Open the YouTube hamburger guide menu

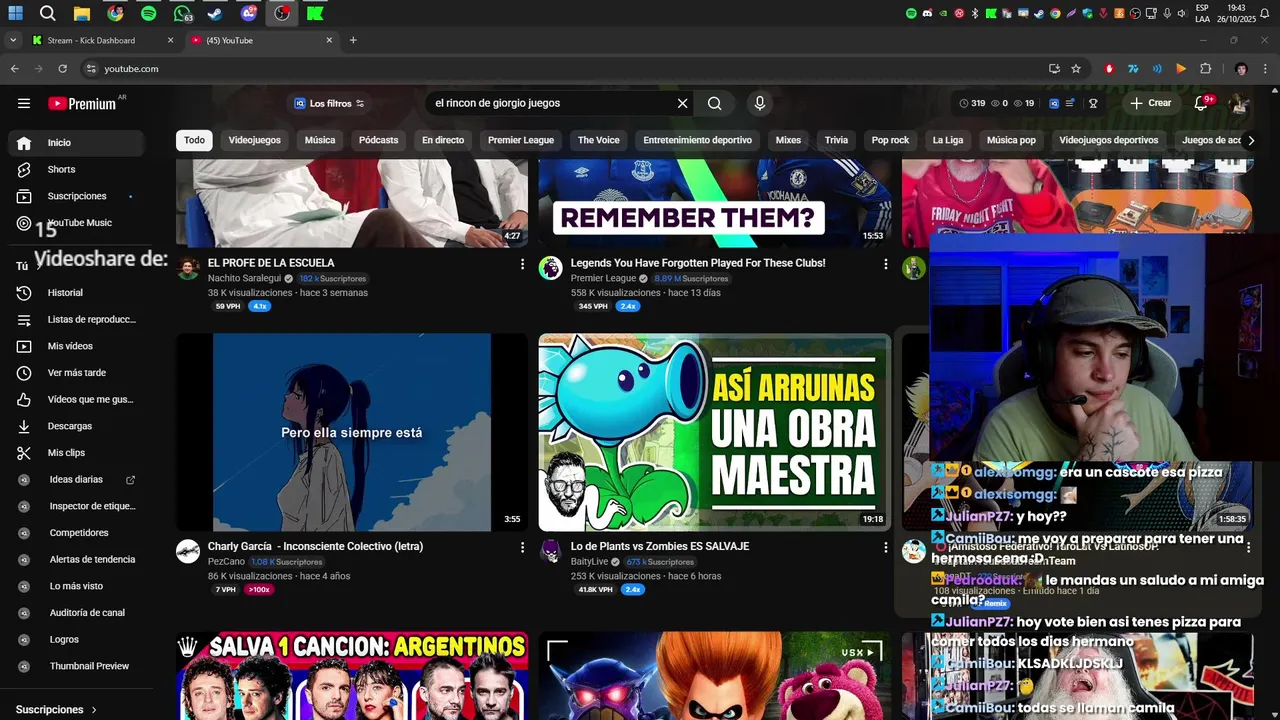24,103
